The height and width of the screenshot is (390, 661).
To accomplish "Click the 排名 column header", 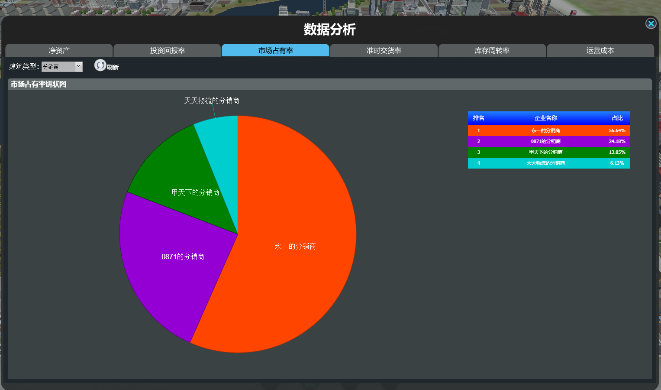I will pos(478,118).
